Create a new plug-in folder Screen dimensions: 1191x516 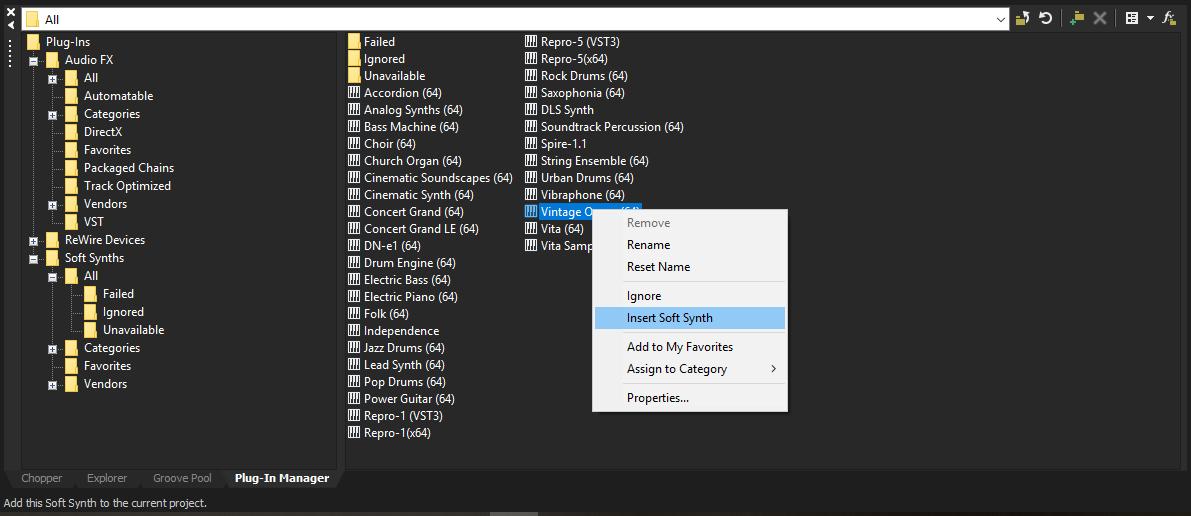[x=1077, y=18]
